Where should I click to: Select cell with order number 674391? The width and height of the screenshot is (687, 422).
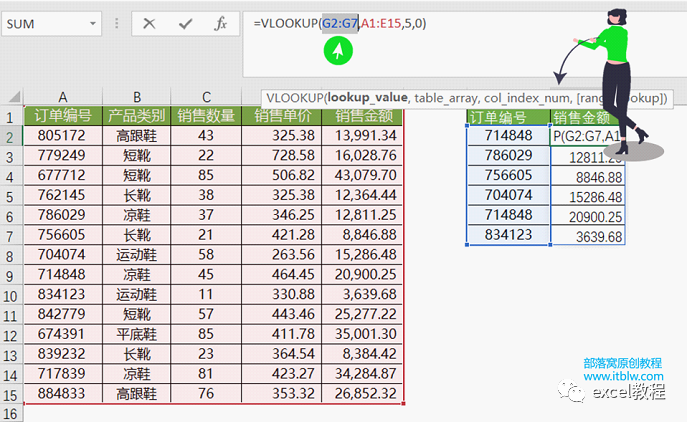(x=63, y=334)
